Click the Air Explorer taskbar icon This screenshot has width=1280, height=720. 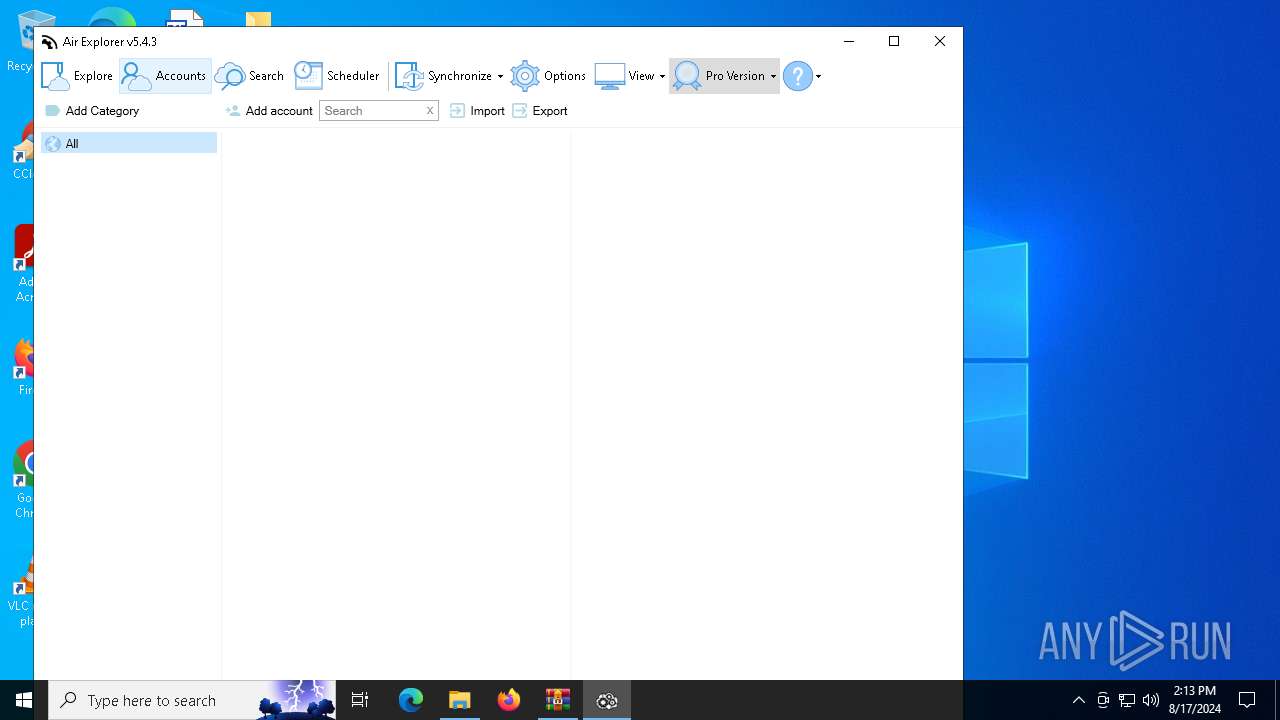coord(607,700)
